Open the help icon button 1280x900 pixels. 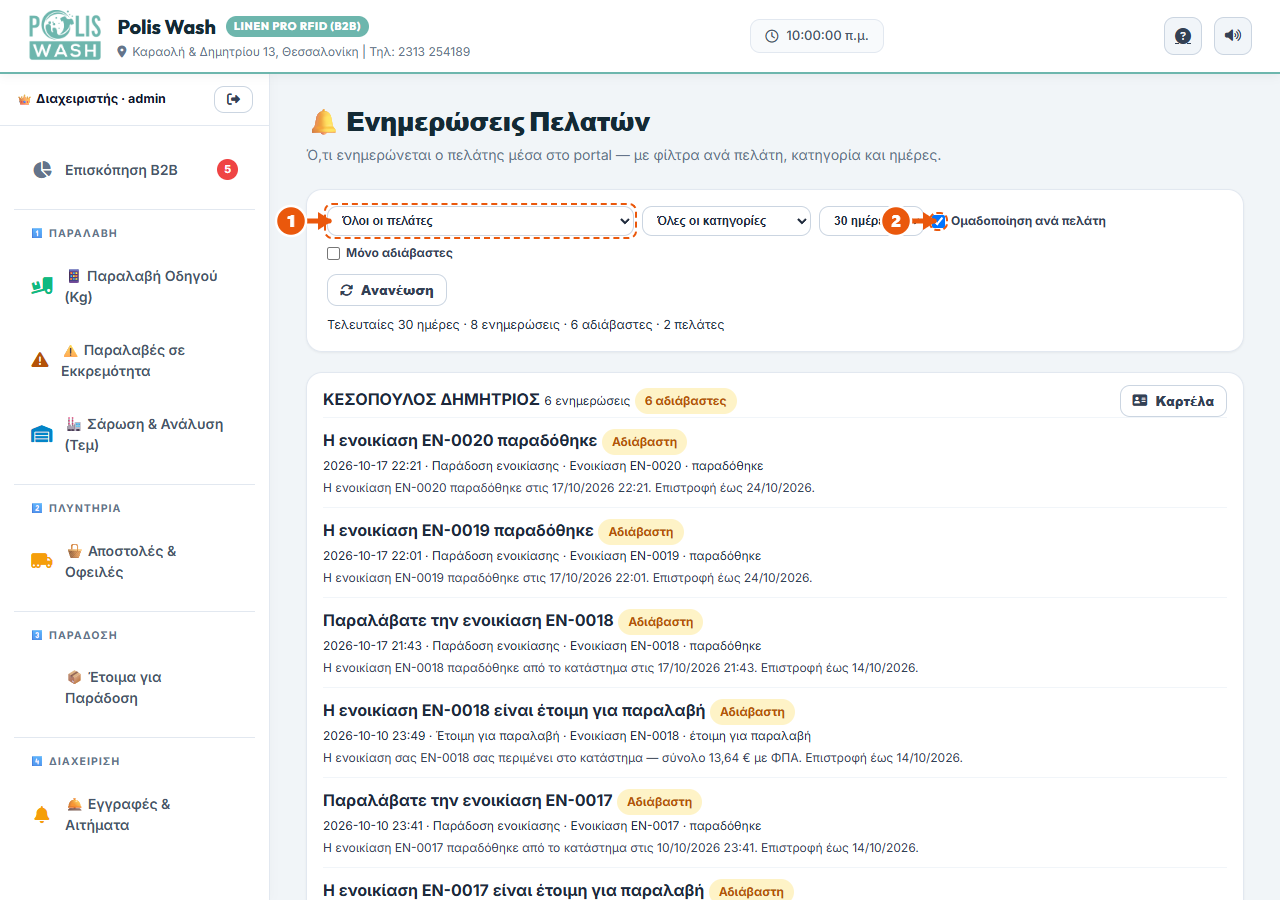pyautogui.click(x=1183, y=36)
